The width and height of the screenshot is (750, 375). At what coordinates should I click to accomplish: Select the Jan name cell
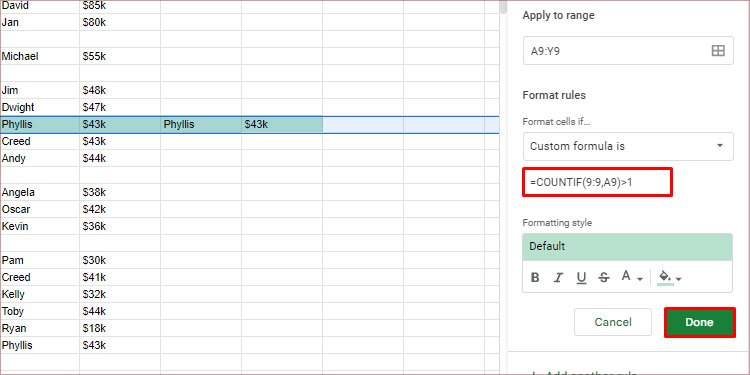click(x=40, y=22)
